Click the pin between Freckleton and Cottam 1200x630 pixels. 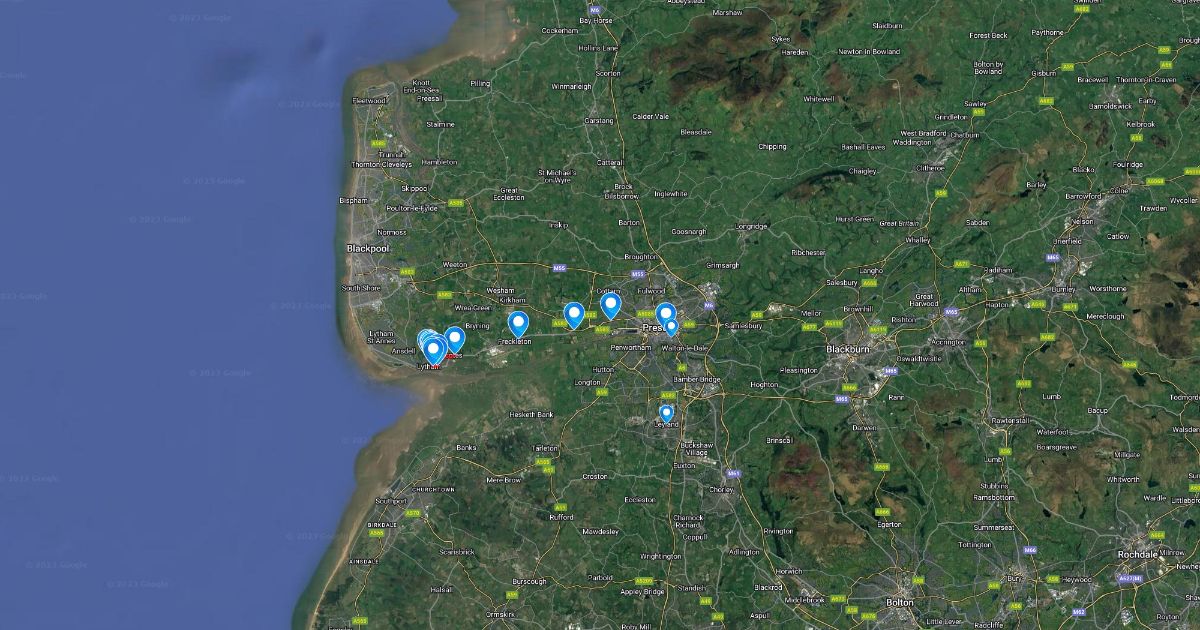pyautogui.click(x=574, y=315)
